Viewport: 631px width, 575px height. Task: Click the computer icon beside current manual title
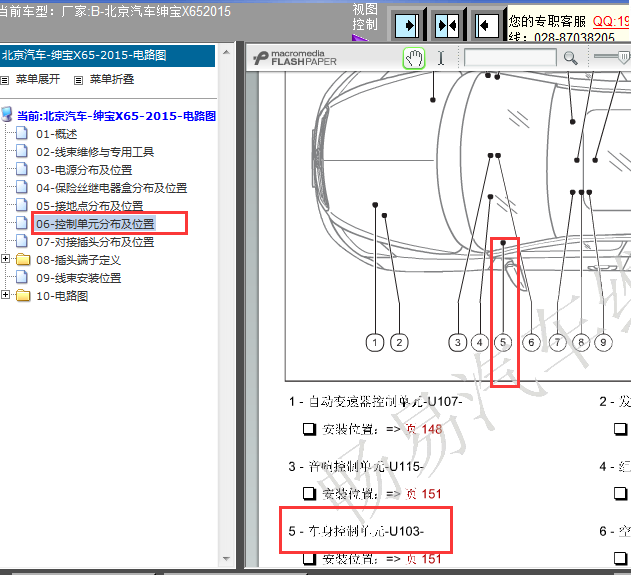pyautogui.click(x=7, y=114)
